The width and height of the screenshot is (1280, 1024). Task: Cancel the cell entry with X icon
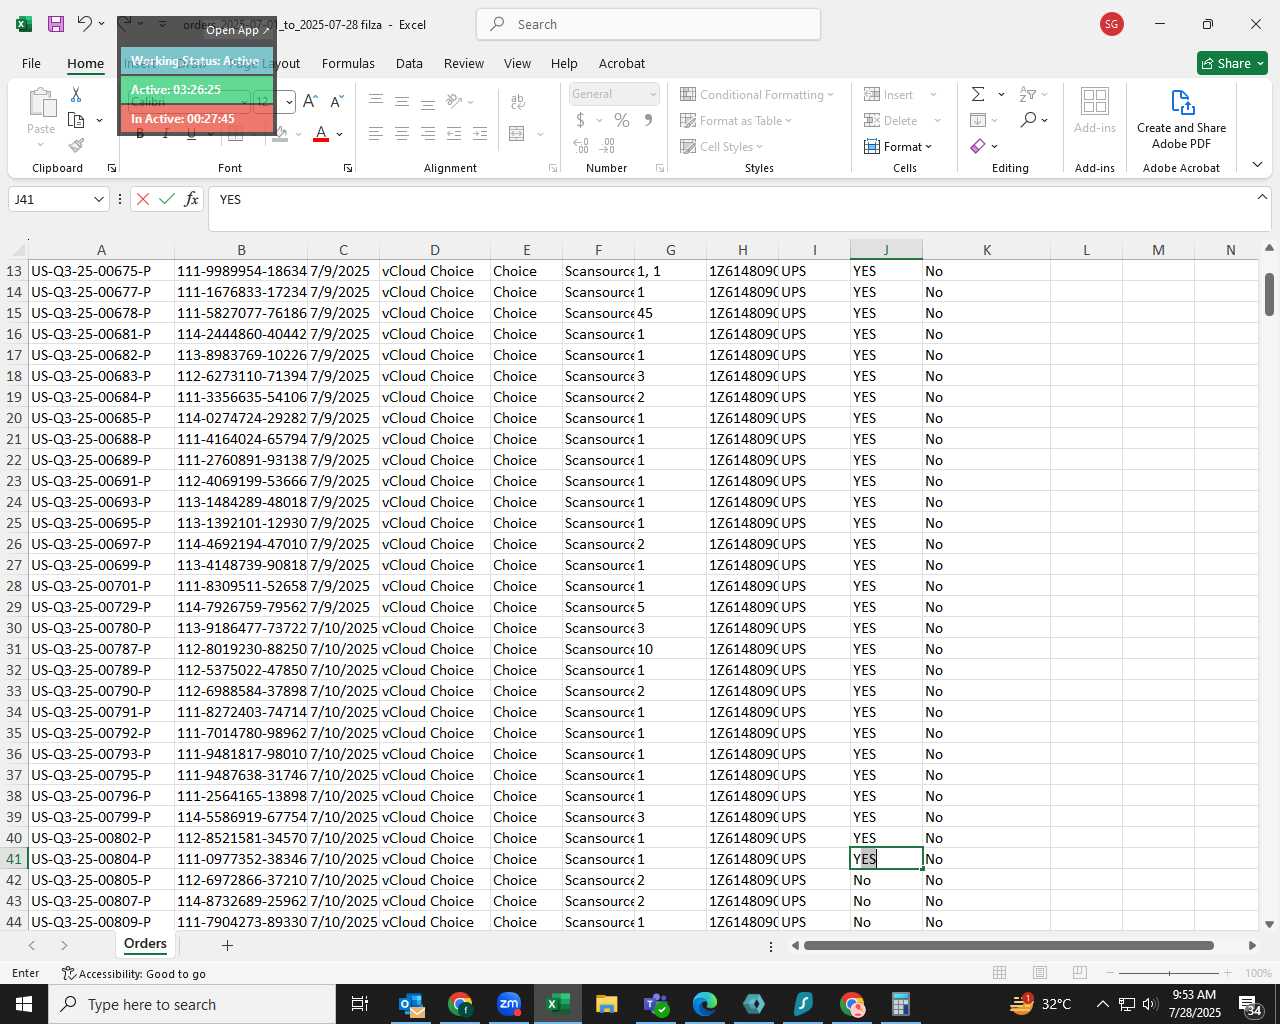click(x=143, y=199)
